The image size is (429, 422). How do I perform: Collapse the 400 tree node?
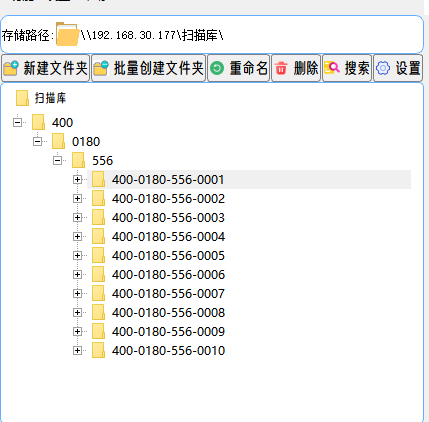coord(17,122)
